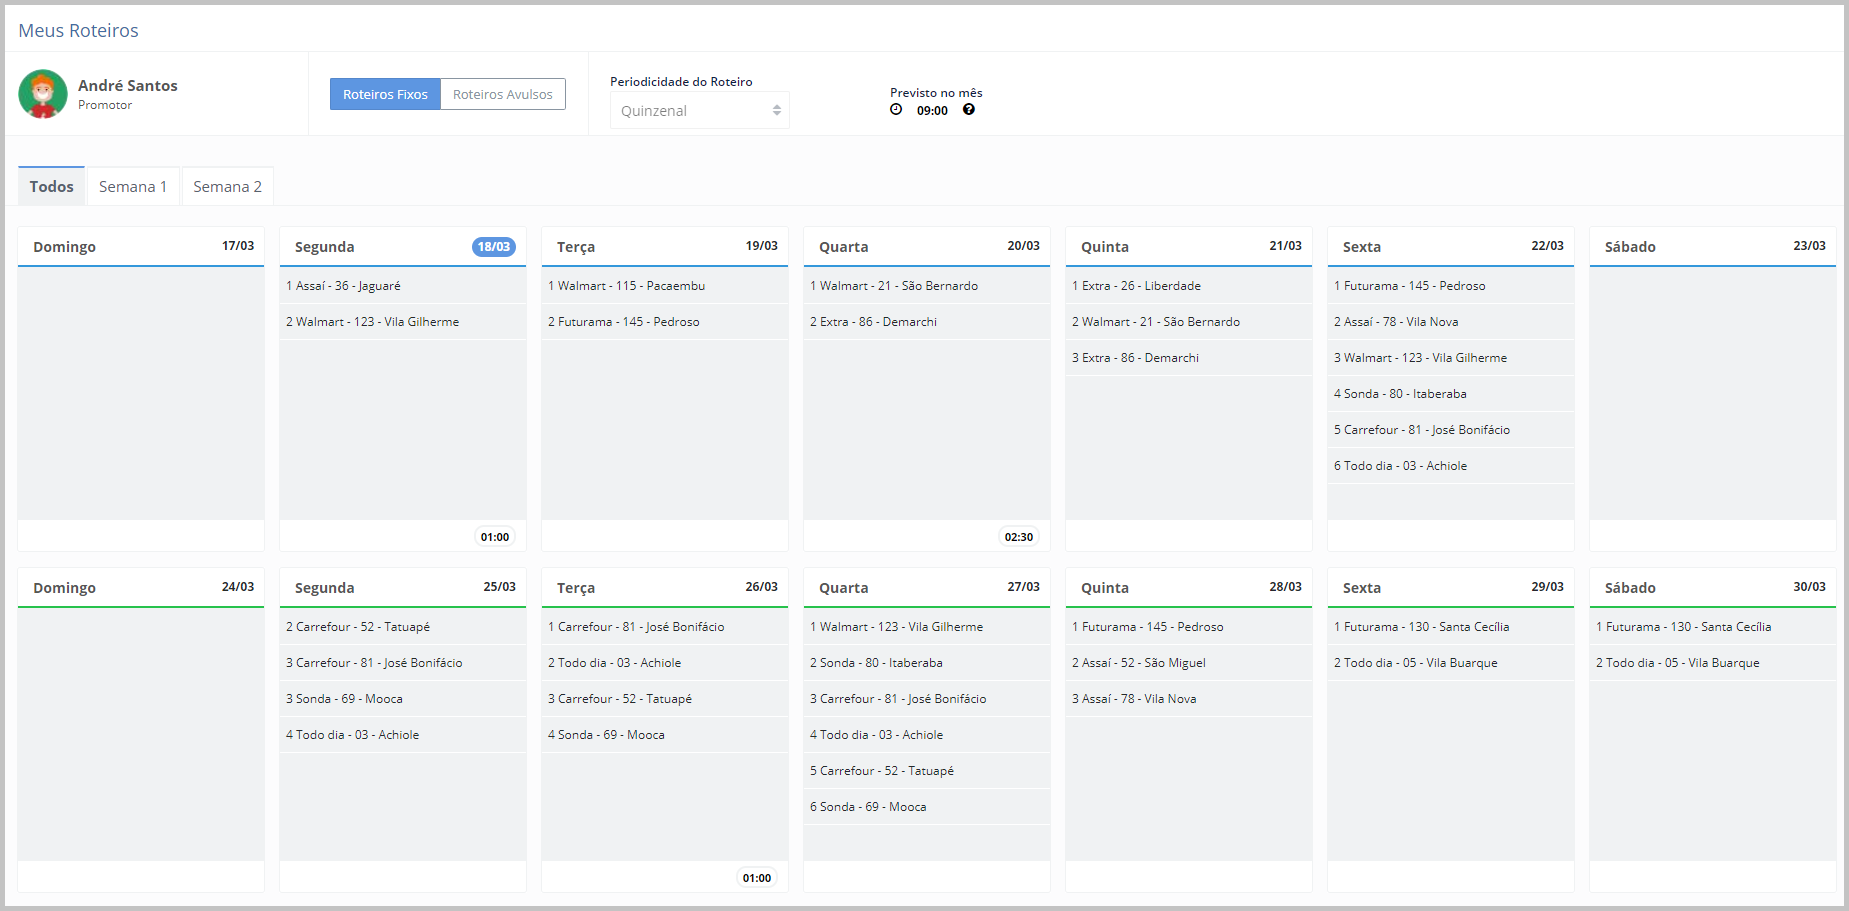Click the 02:30 time badge under Quarta 20/03

pyautogui.click(x=1018, y=537)
